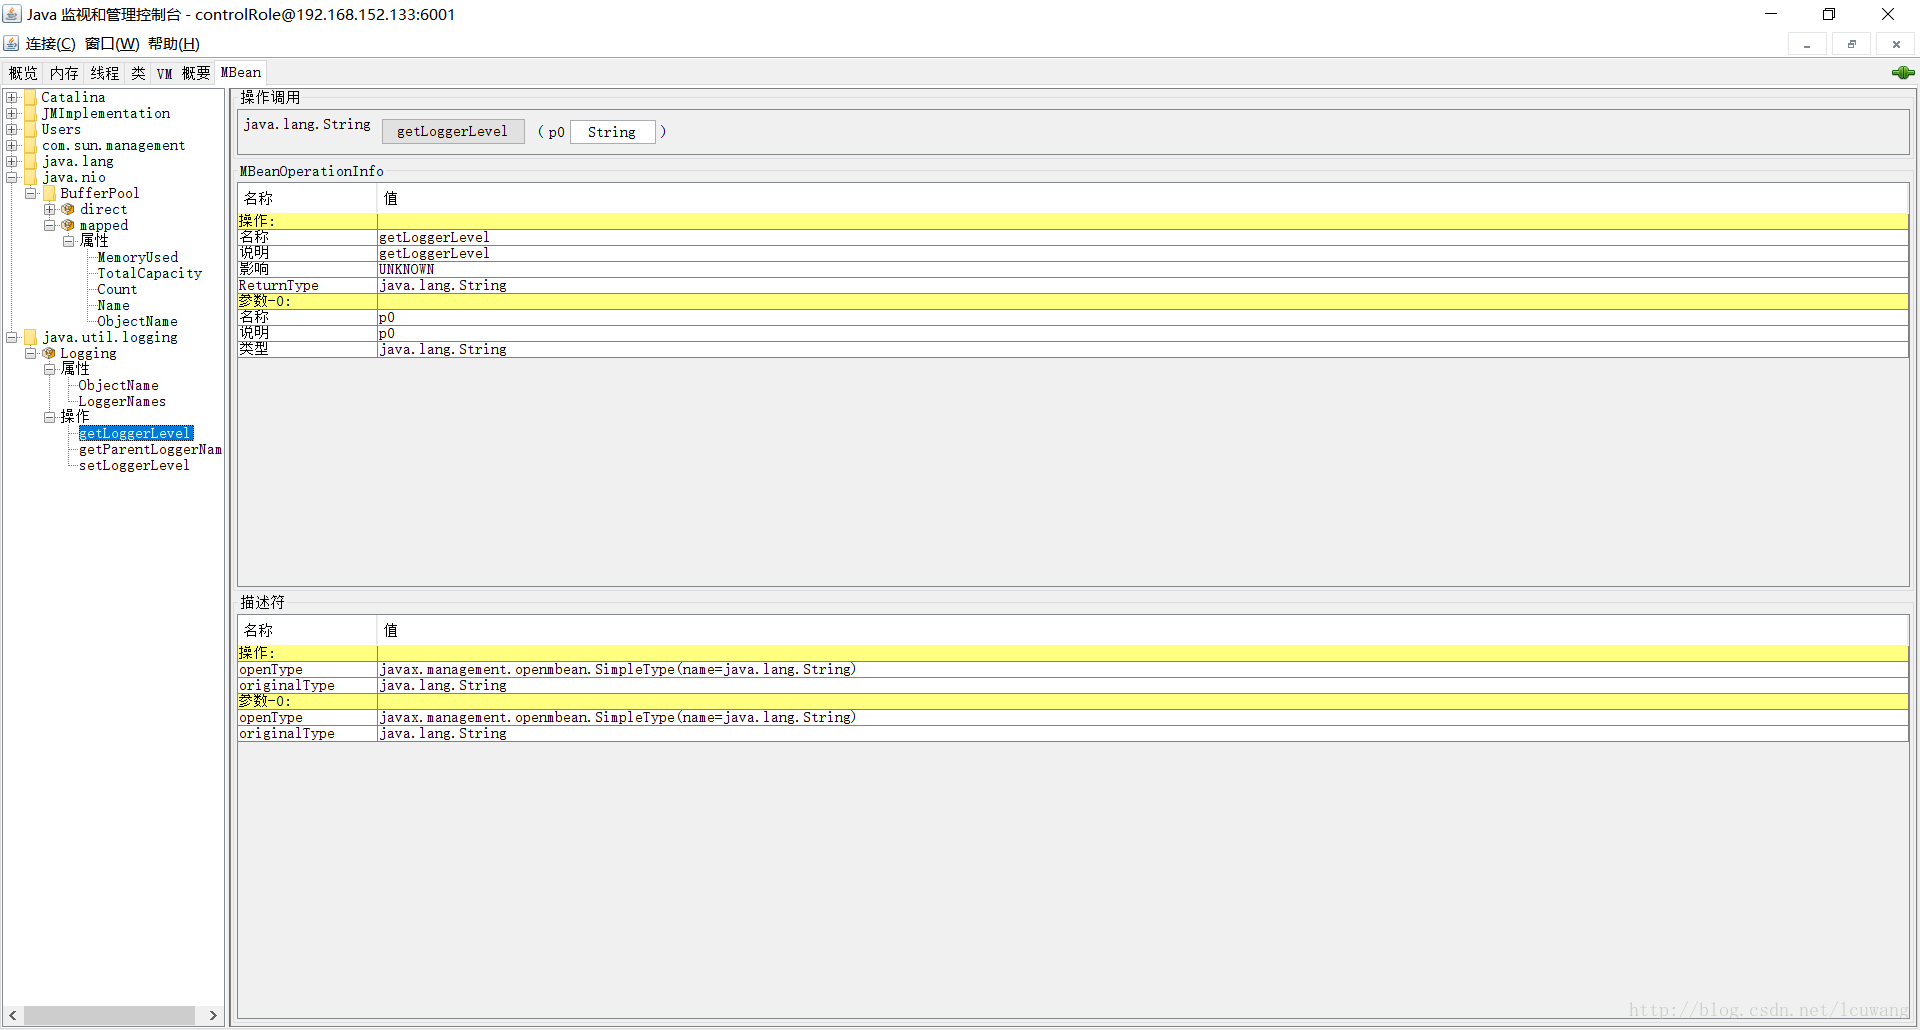Invoke the getLoggerLevel operation button
Image resolution: width=1920 pixels, height=1030 pixels.
click(x=453, y=131)
